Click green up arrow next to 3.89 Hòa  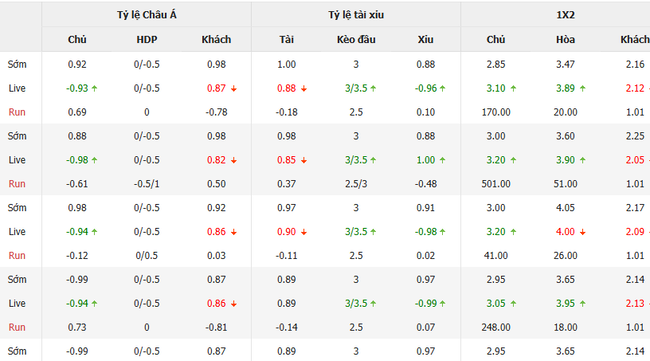(582, 88)
